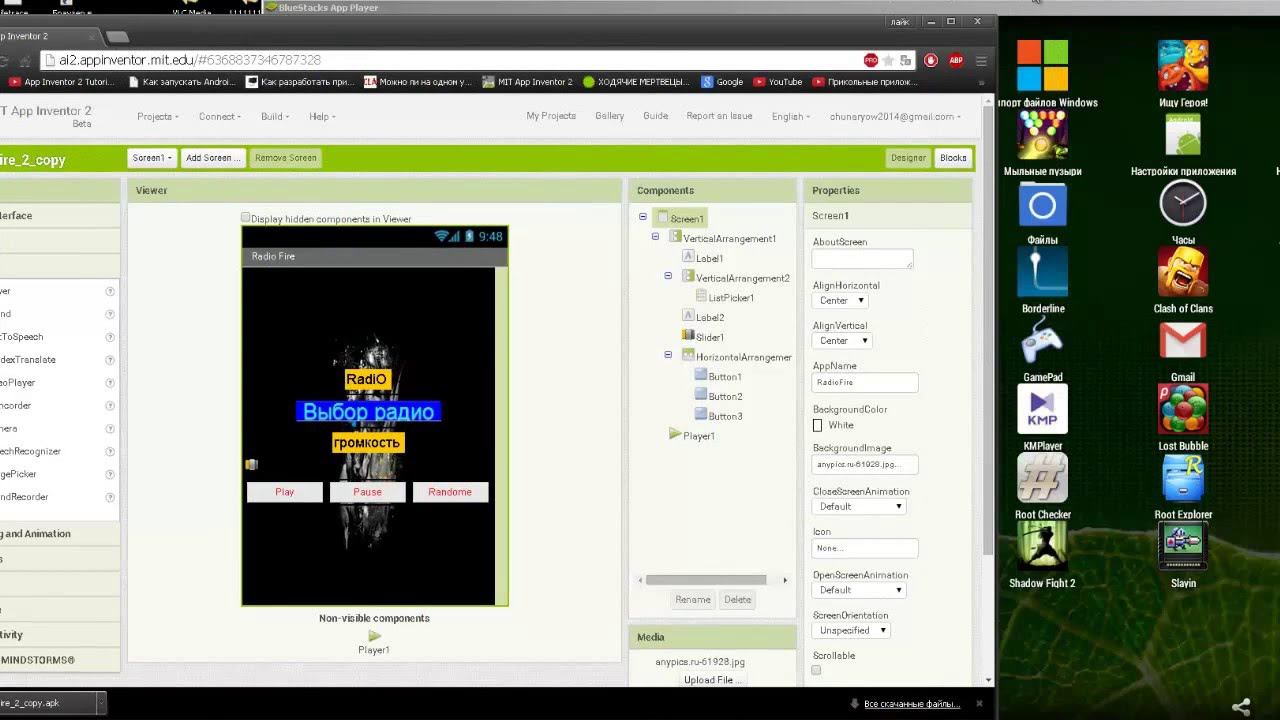Click help icon next to SoundRecorder palette item
This screenshot has width=1280, height=720.
tap(110, 497)
